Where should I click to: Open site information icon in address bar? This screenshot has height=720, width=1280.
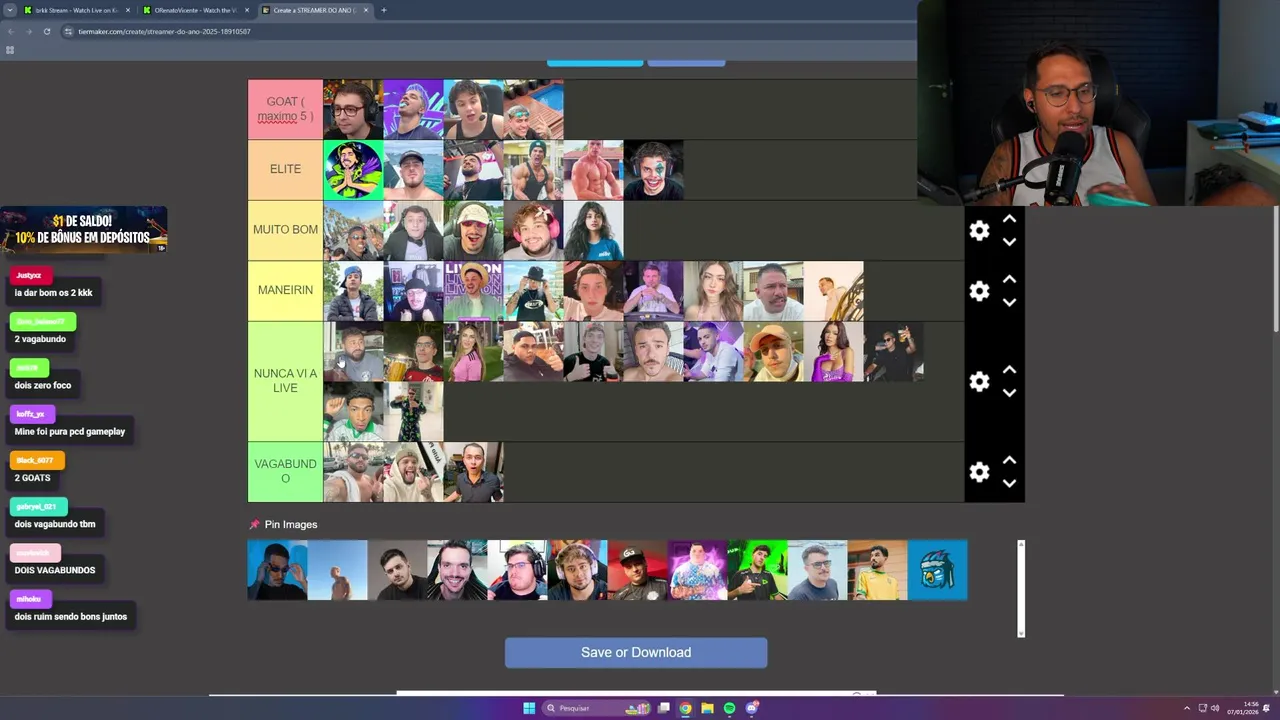coord(68,31)
